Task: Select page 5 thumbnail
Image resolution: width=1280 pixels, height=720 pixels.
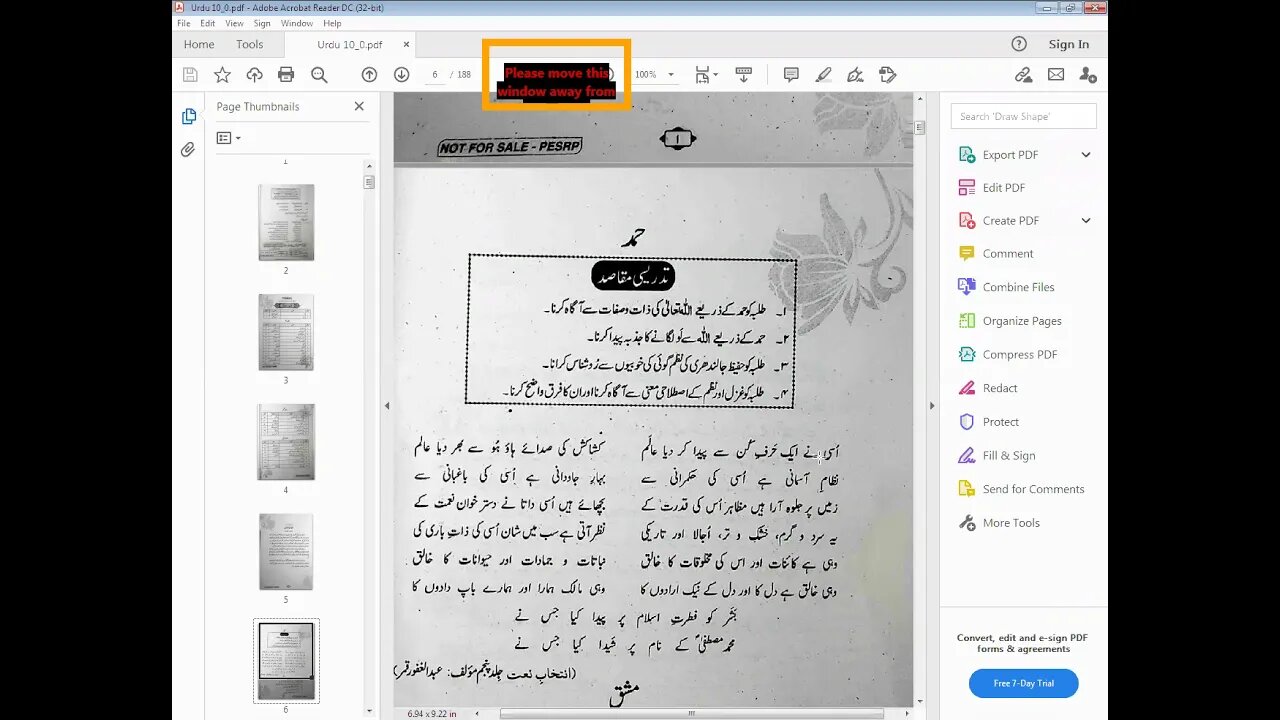Action: click(x=286, y=552)
